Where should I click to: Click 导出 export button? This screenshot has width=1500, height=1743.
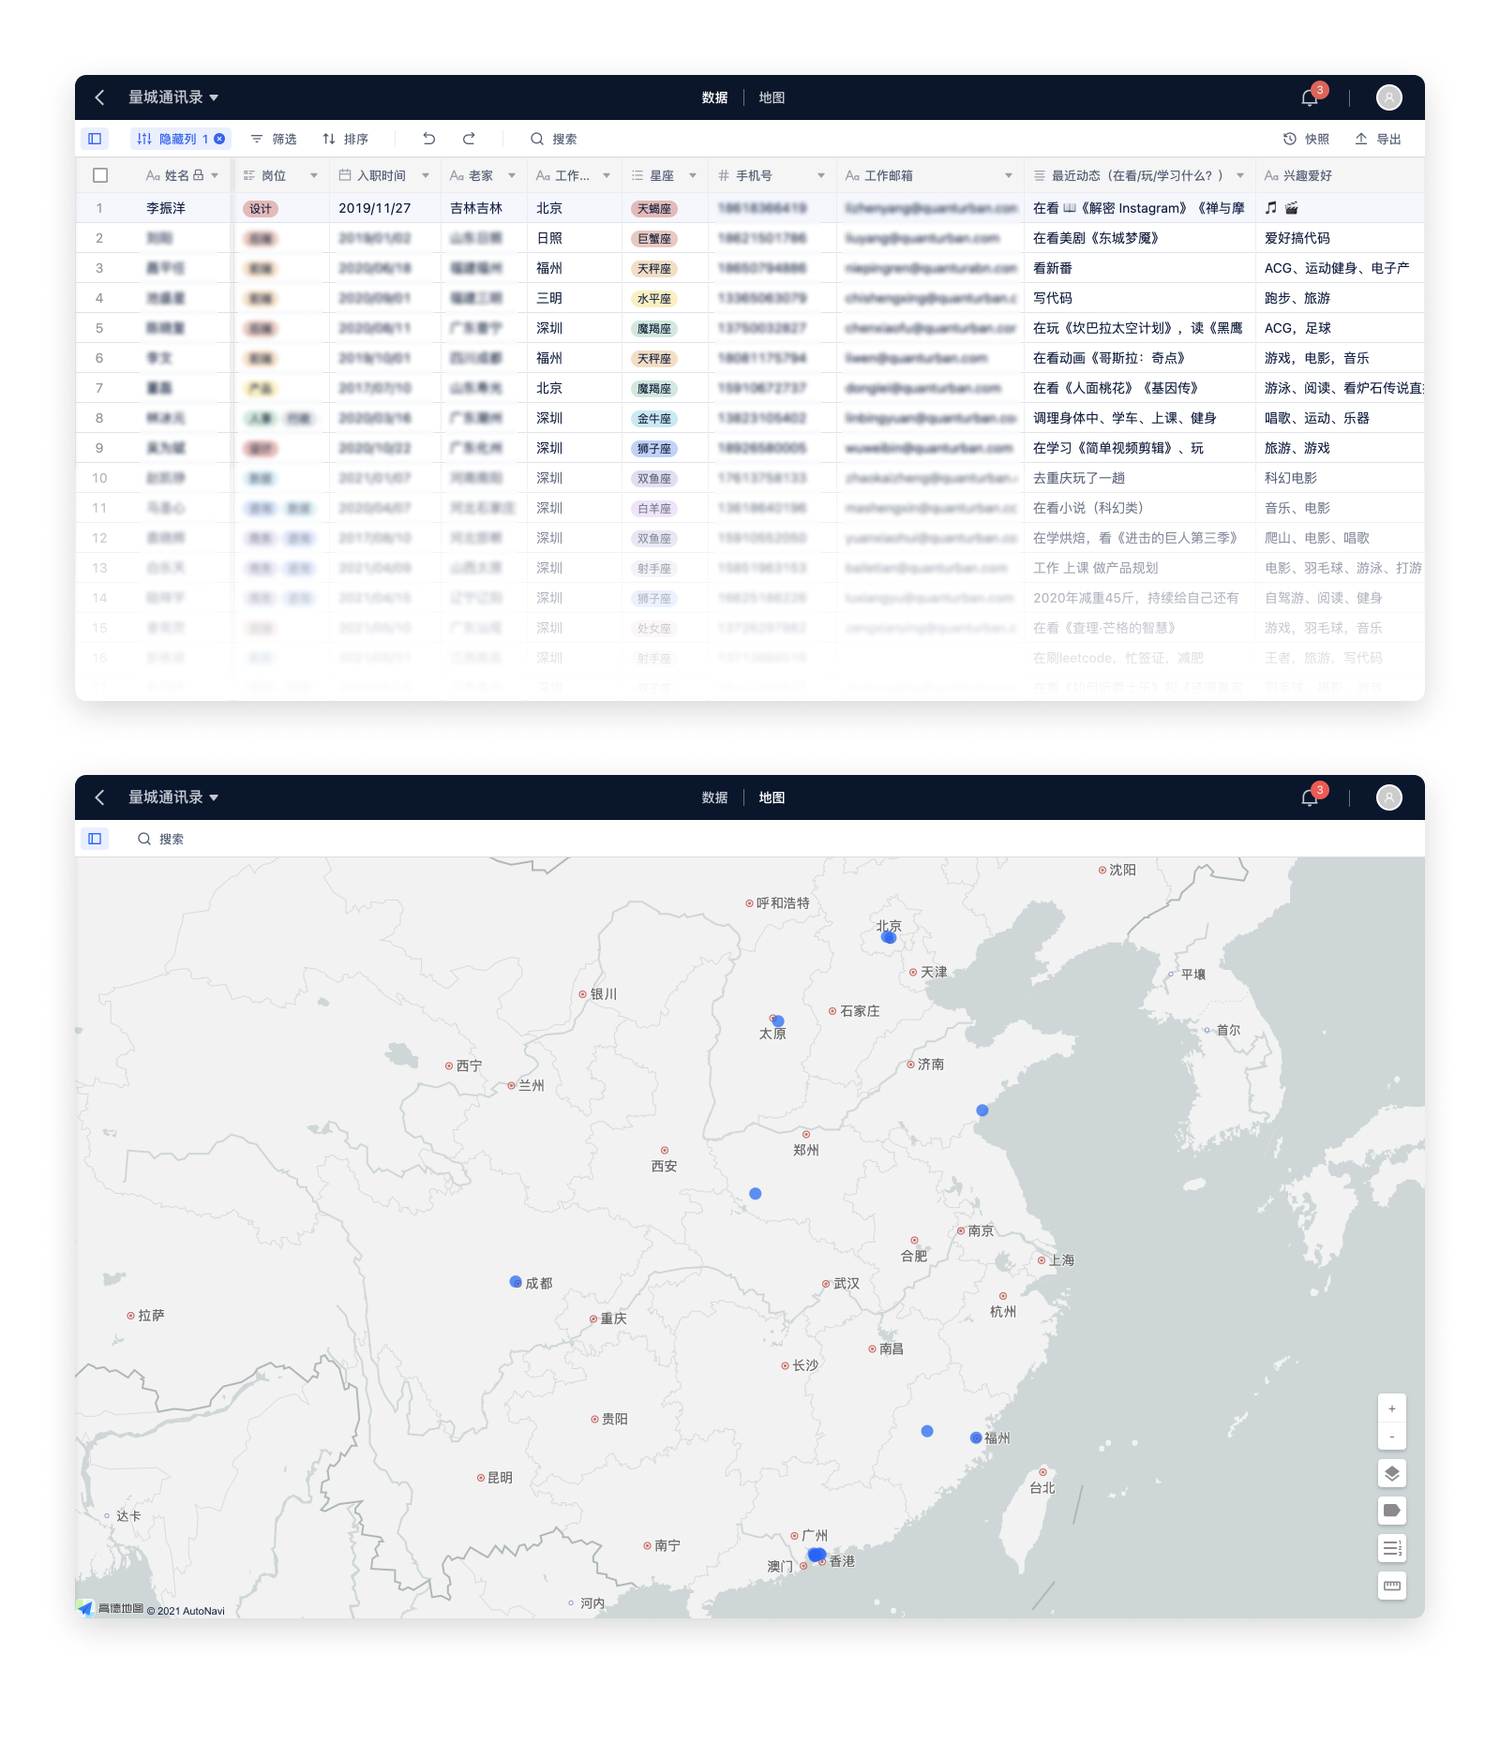(x=1378, y=139)
